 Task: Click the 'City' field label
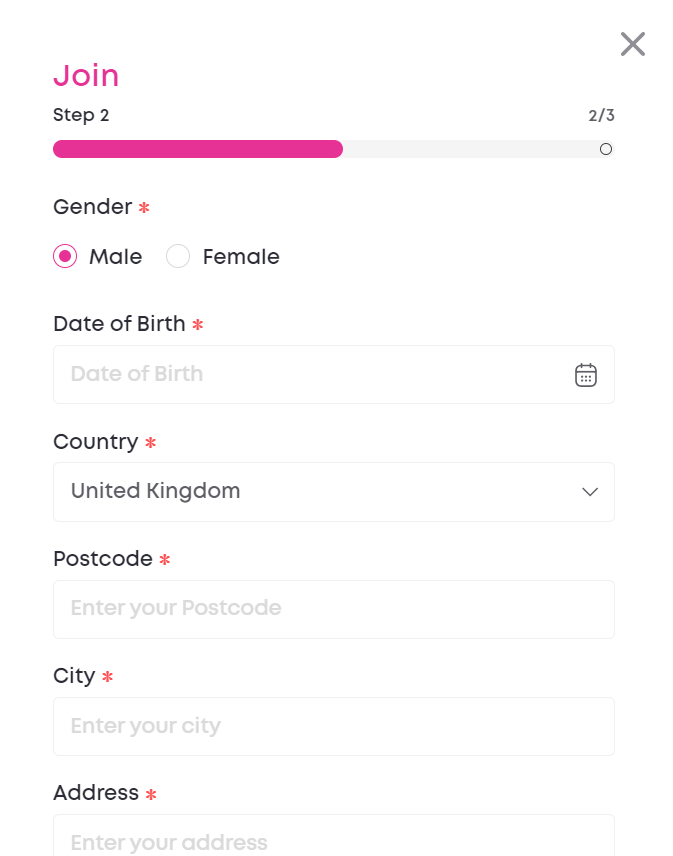point(74,676)
